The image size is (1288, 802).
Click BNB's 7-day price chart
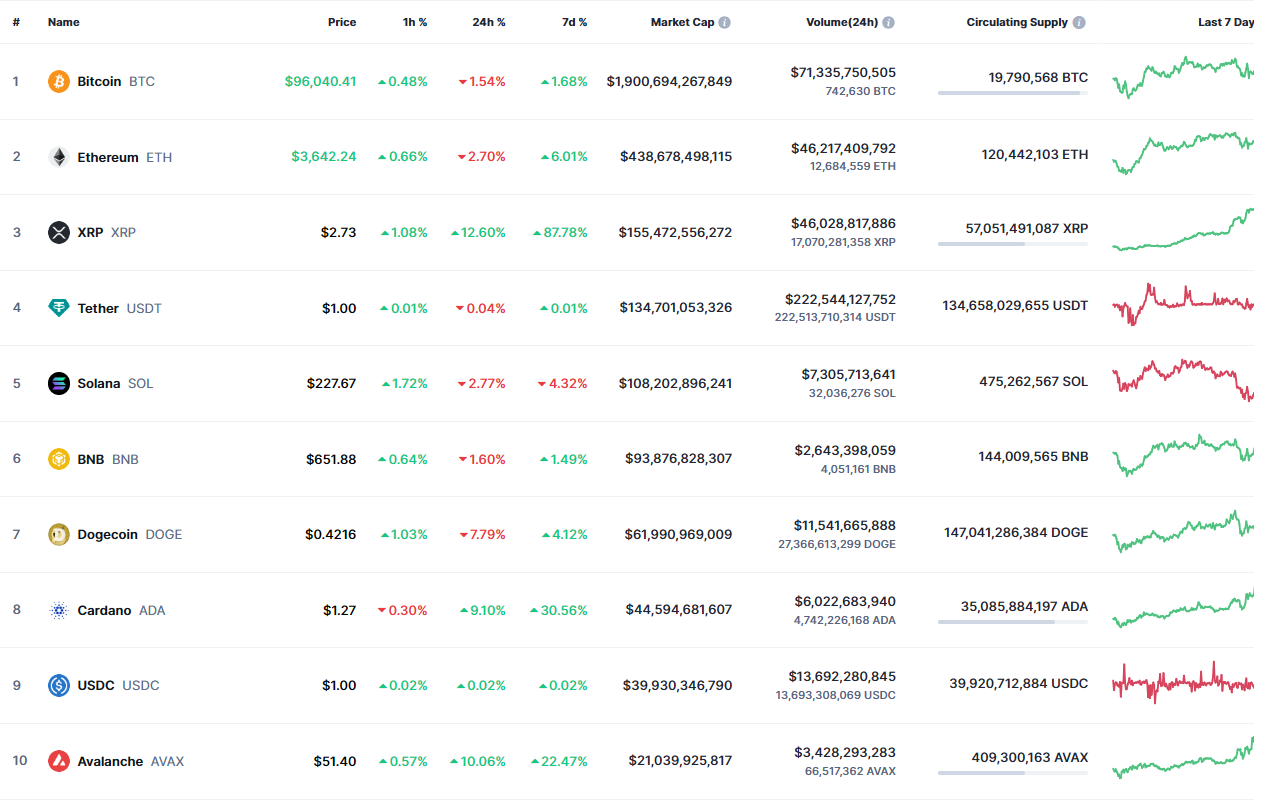[1183, 455]
